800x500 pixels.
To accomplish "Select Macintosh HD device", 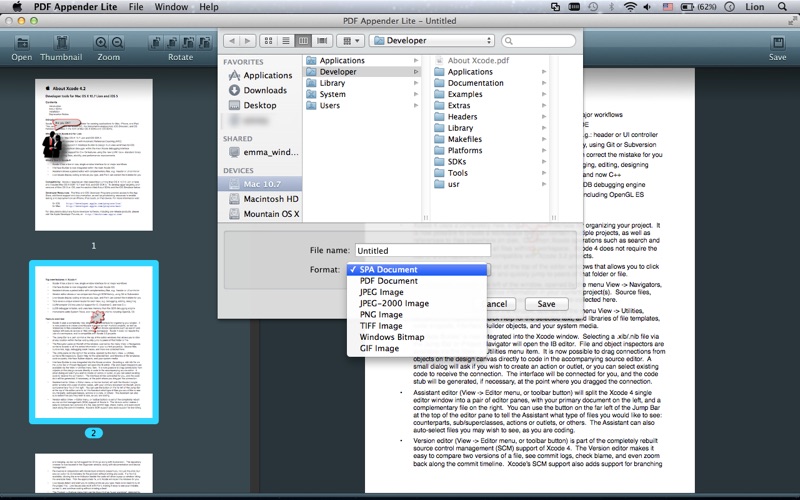I will point(263,199).
